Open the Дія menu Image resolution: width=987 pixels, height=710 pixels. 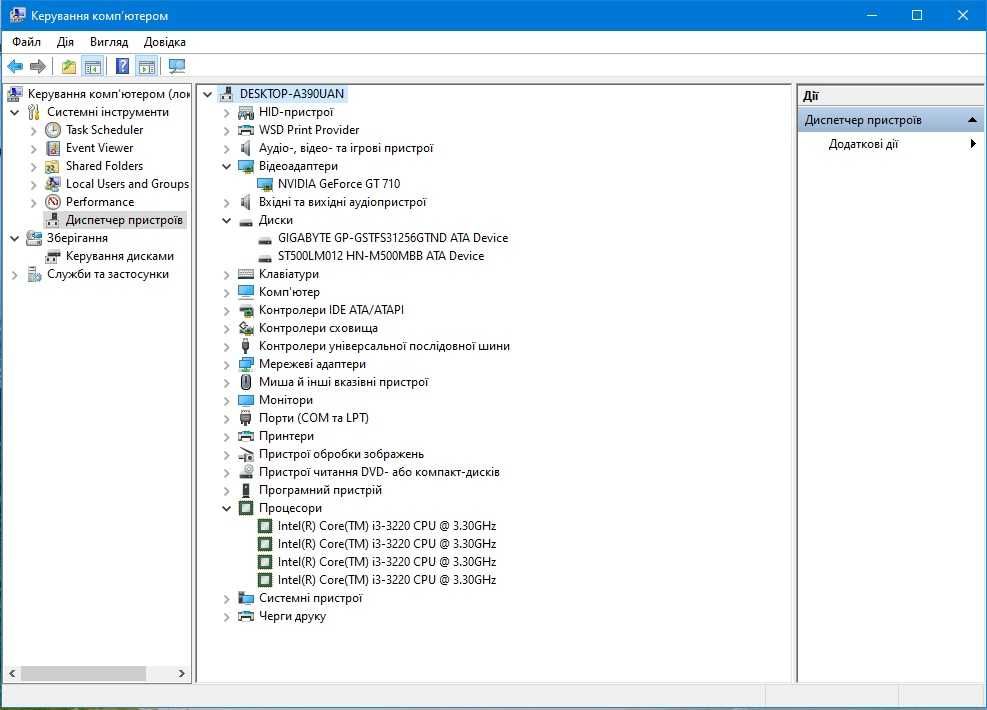pyautogui.click(x=65, y=42)
